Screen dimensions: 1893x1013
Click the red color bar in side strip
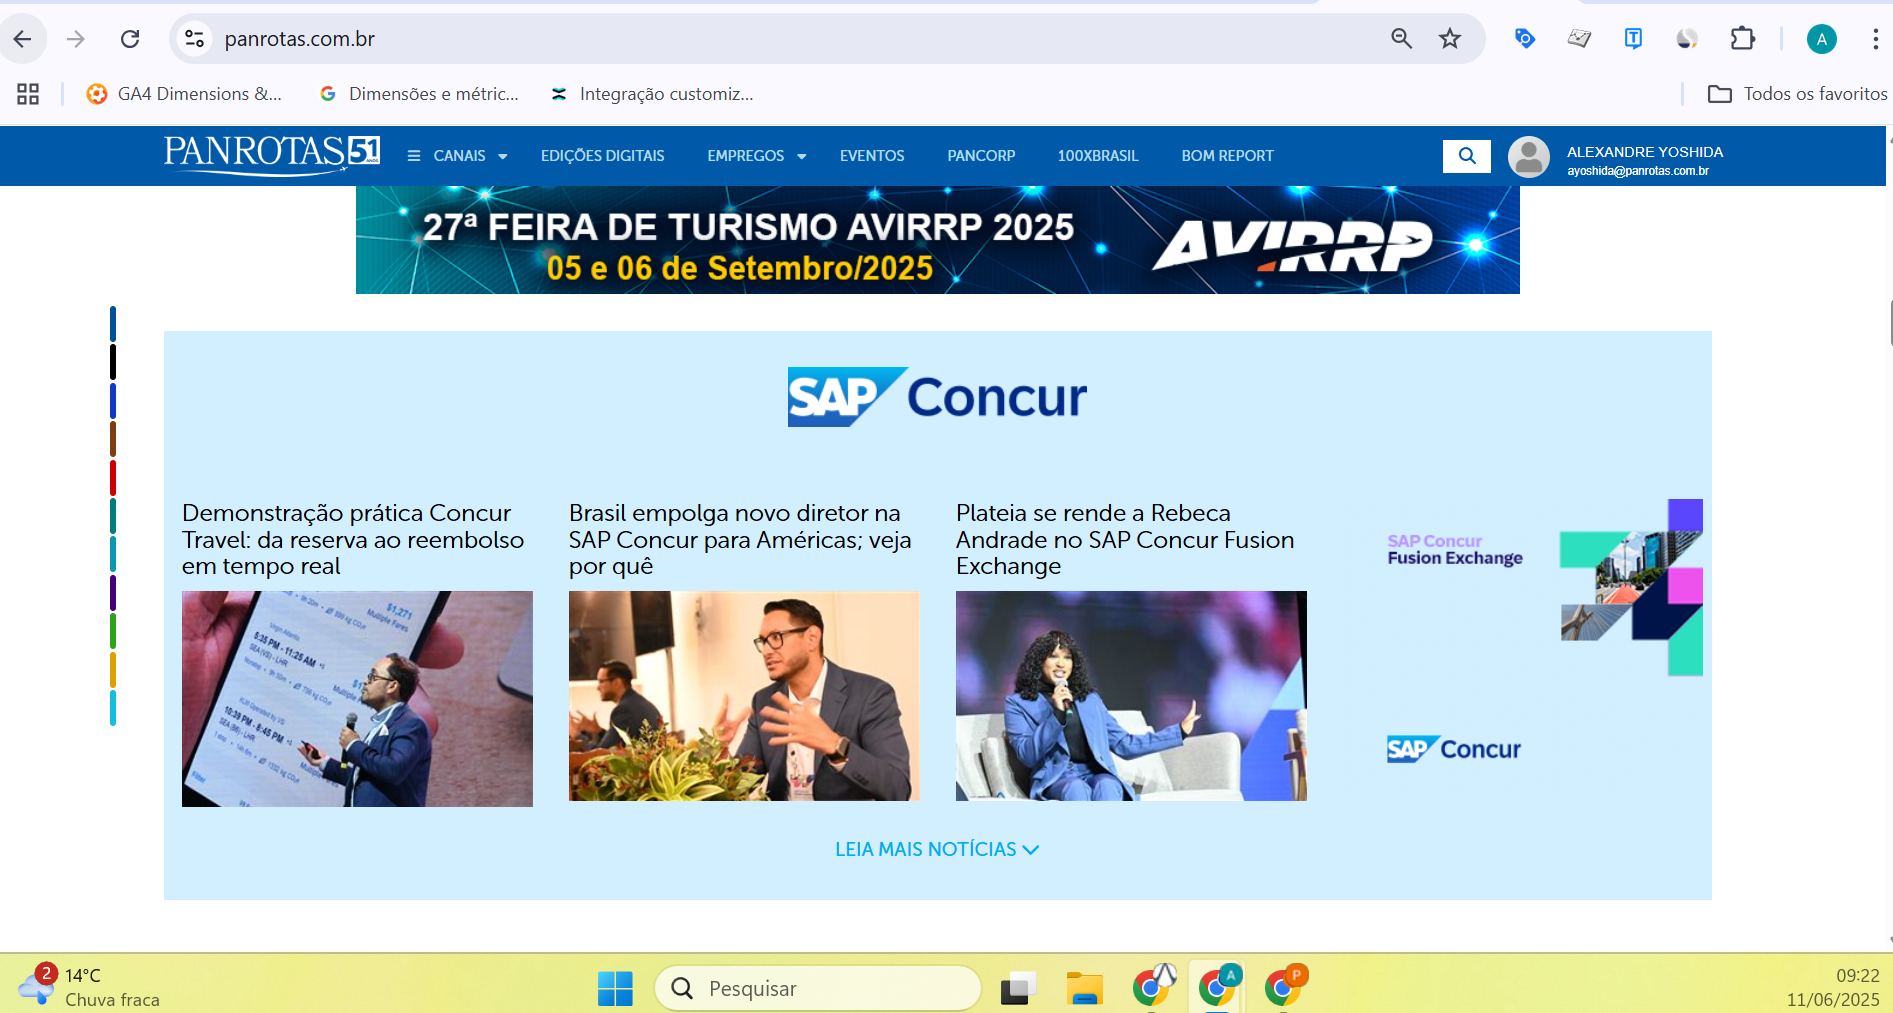(113, 478)
